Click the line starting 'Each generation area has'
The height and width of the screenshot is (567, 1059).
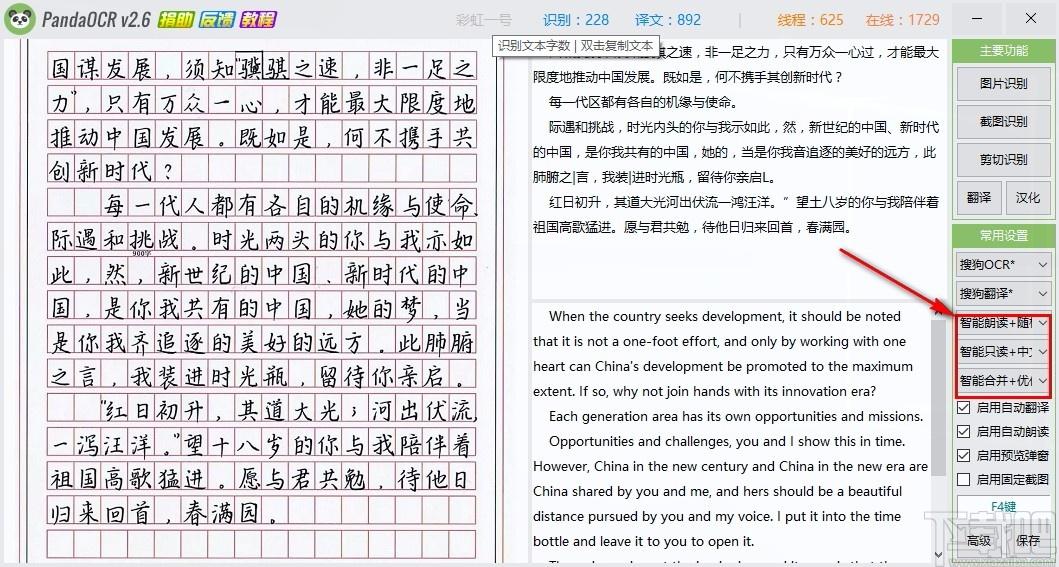coord(735,416)
